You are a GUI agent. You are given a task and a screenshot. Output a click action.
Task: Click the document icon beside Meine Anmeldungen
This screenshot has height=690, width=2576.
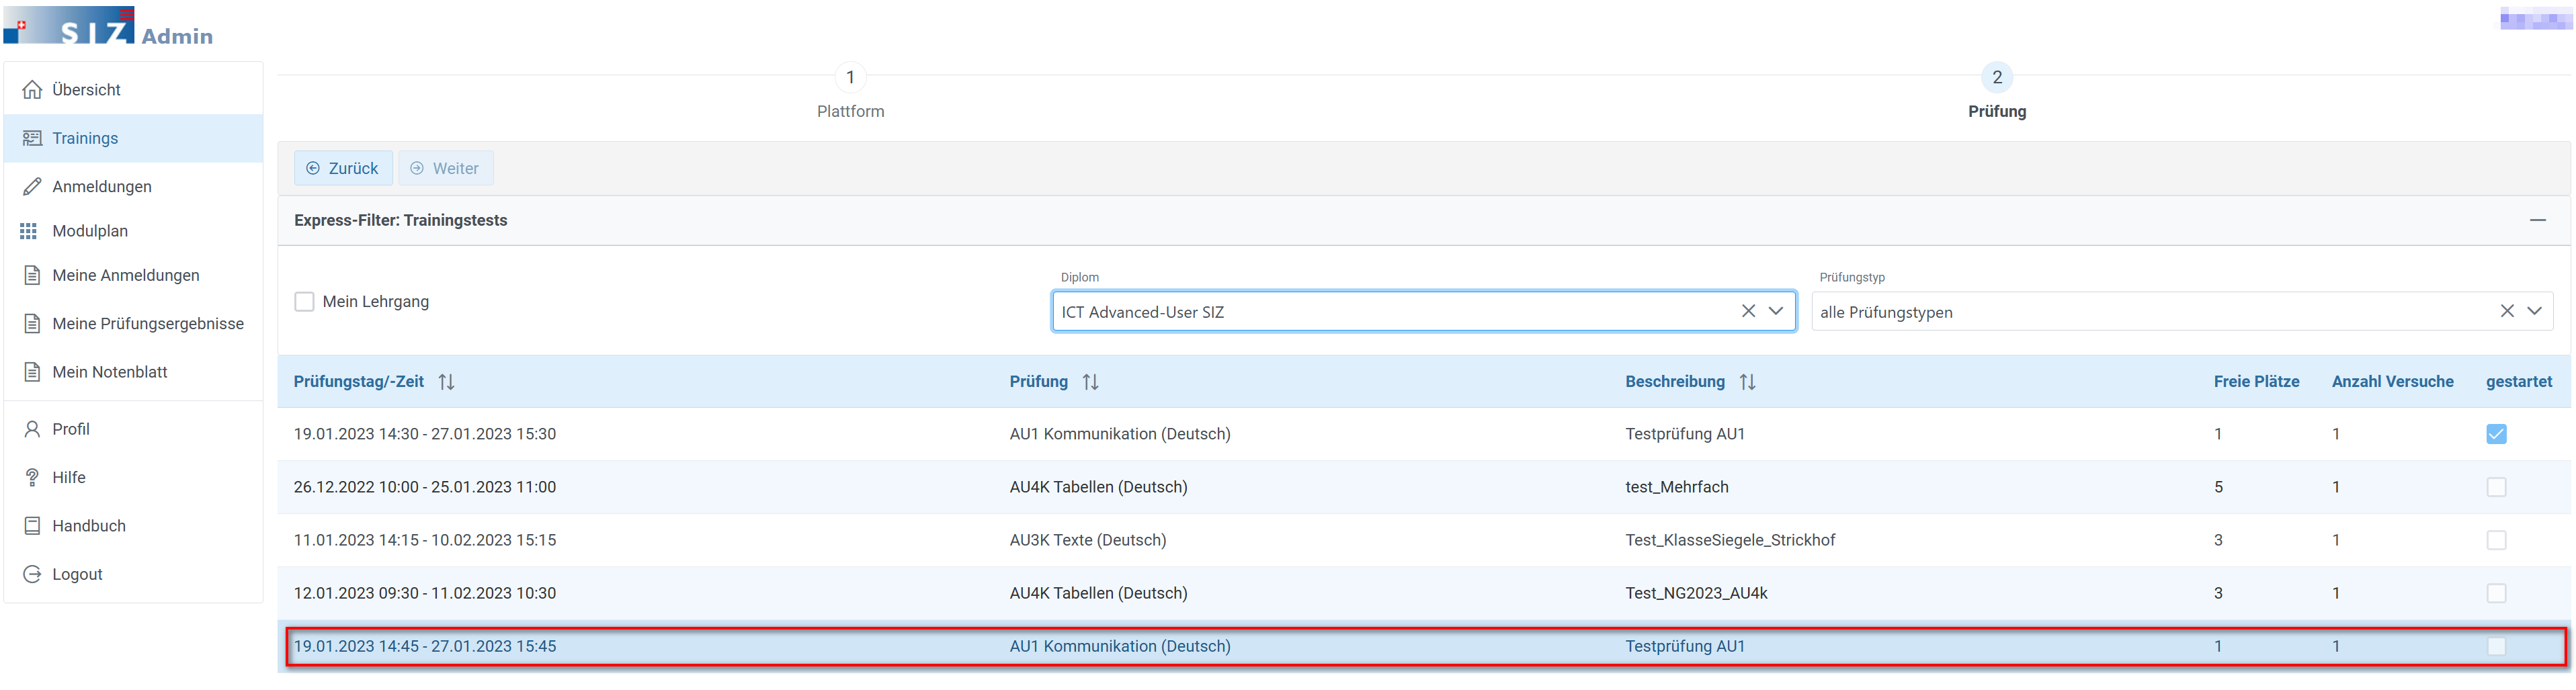coord(32,275)
